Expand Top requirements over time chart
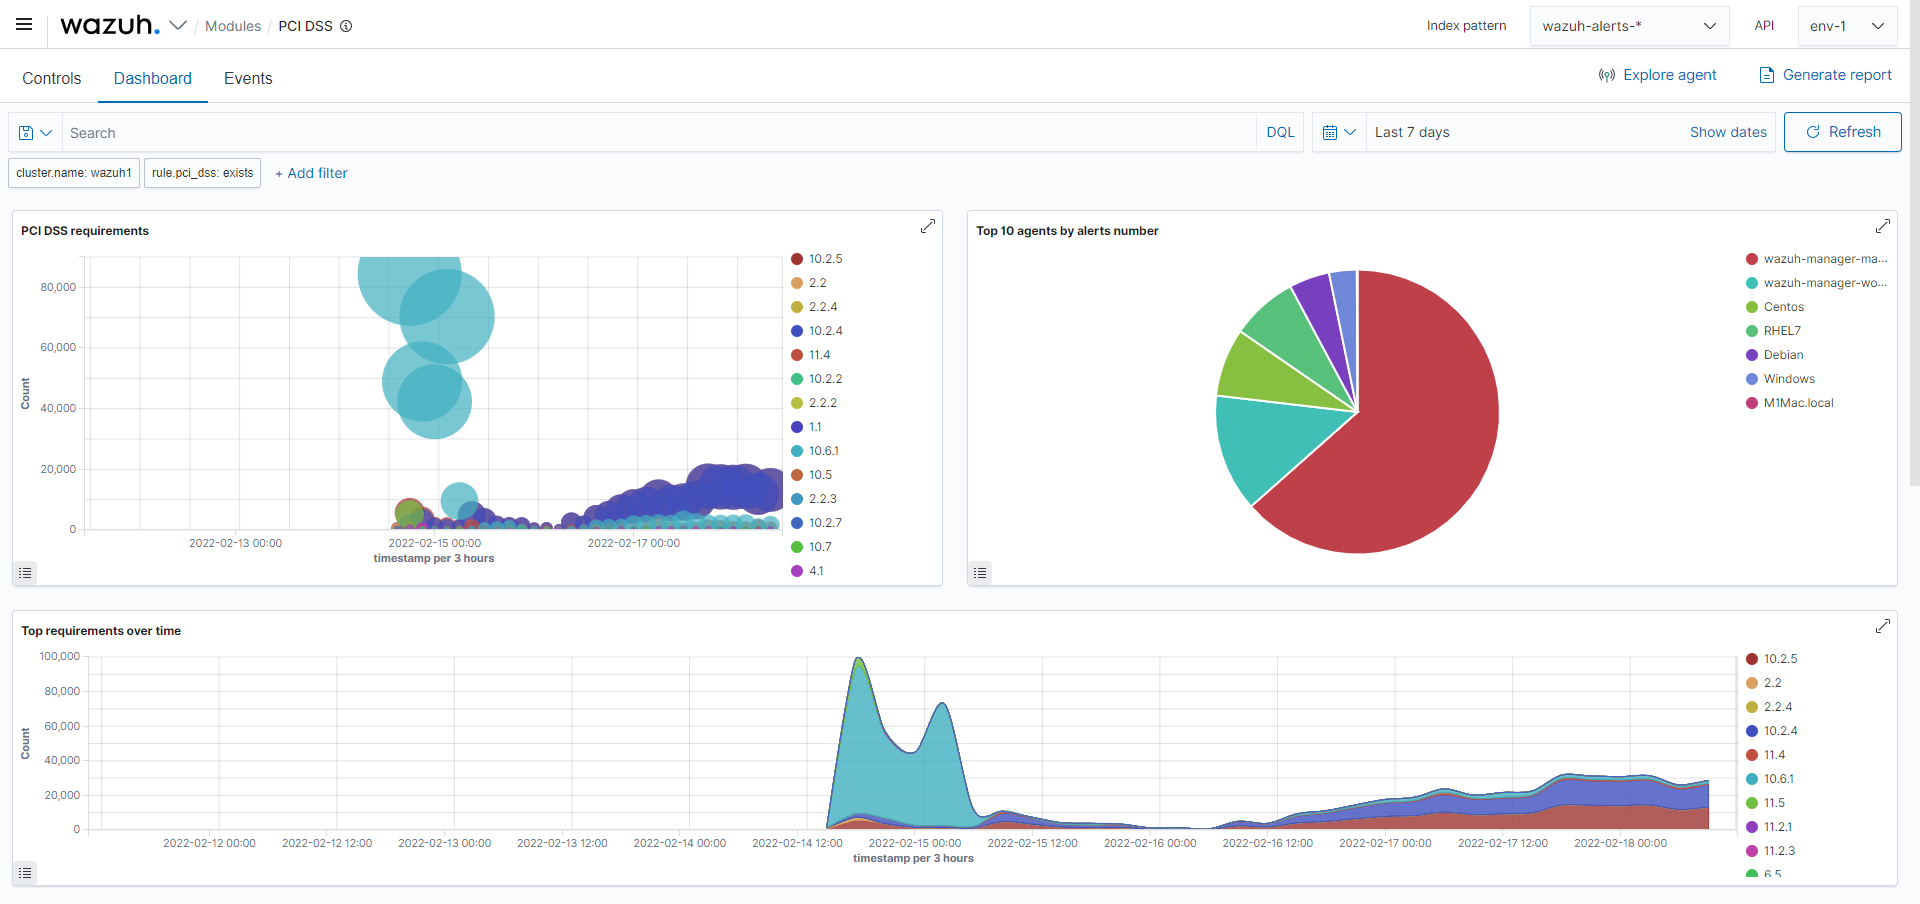This screenshot has width=1920, height=904. pos(1882,627)
